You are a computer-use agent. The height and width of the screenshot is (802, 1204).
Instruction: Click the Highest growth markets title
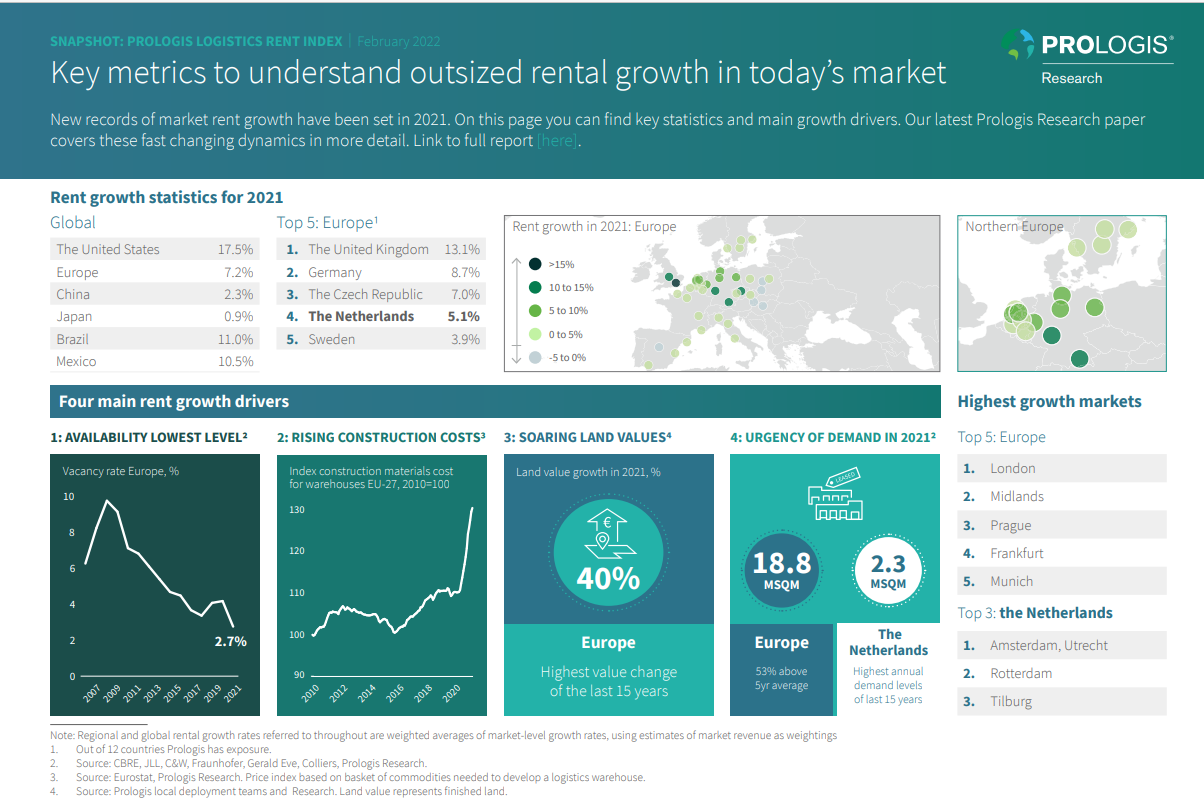(x=1049, y=402)
